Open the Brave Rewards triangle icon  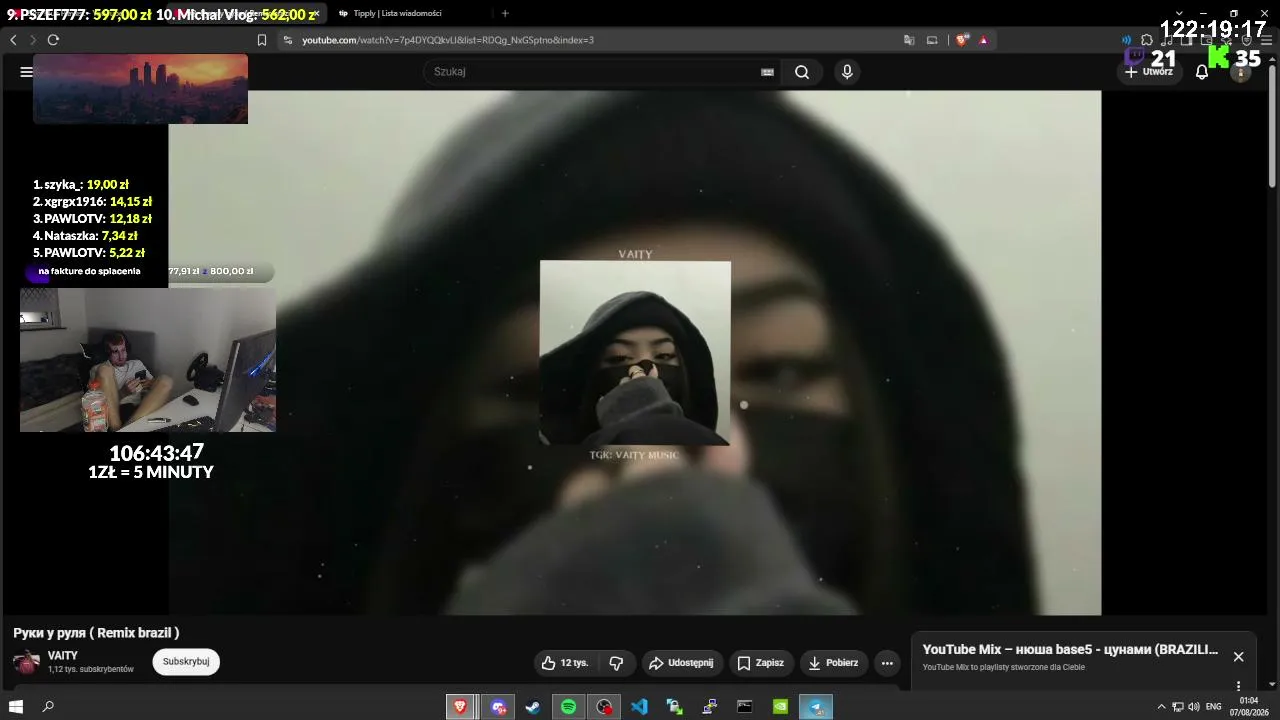point(984,40)
